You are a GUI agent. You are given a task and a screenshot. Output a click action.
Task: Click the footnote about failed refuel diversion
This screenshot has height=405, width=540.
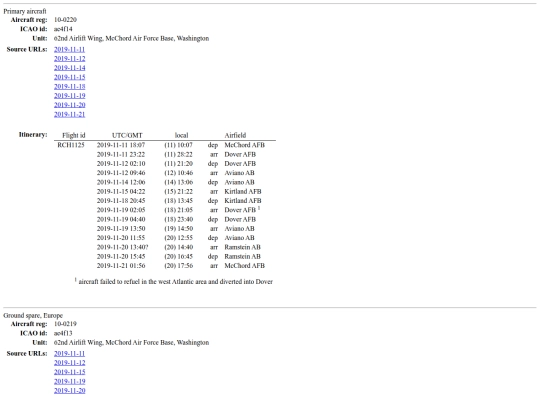coord(174,281)
